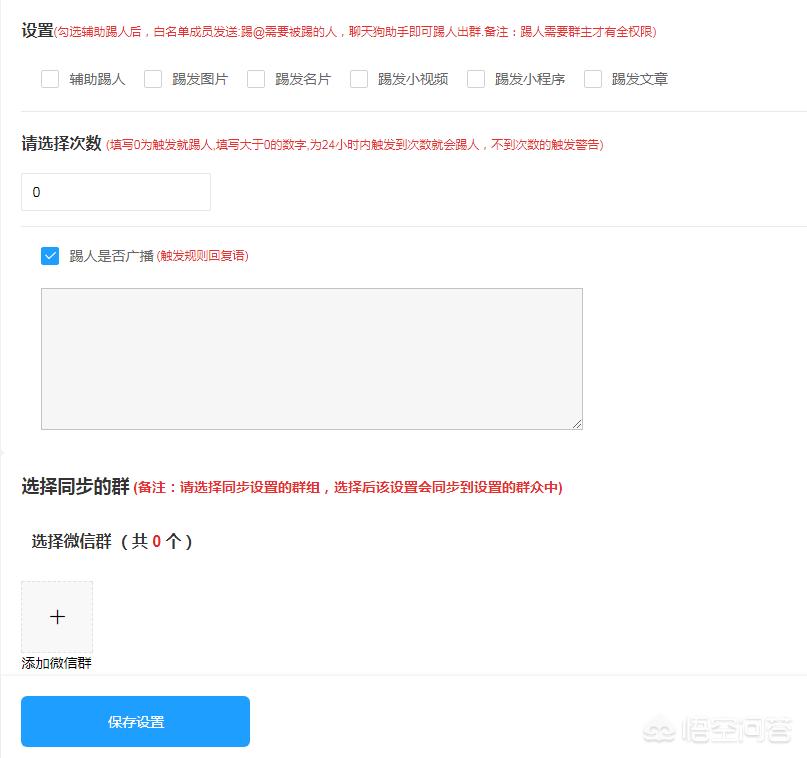Enable the 踢发名片 checkbox
Screen dimensions: 807x758
coord(256,78)
